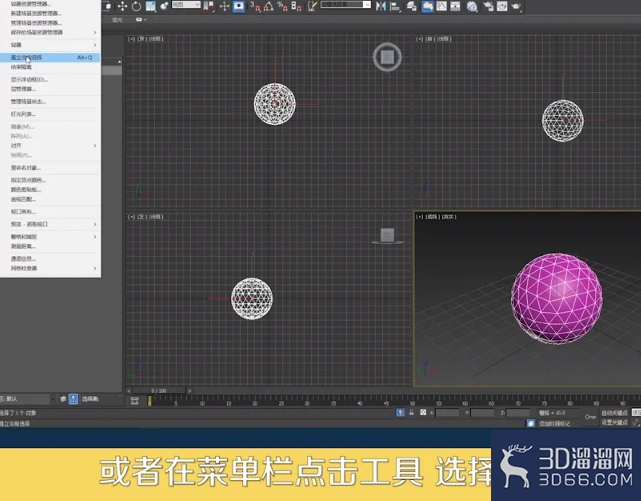Toggle Absolute/Offset transform mode
The width and height of the screenshot is (641, 501).
pyautogui.click(x=423, y=412)
